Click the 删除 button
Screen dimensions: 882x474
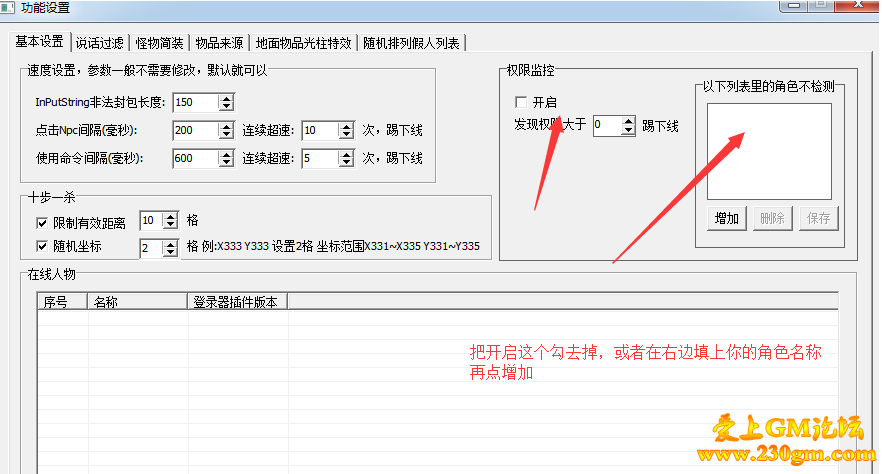(x=772, y=218)
